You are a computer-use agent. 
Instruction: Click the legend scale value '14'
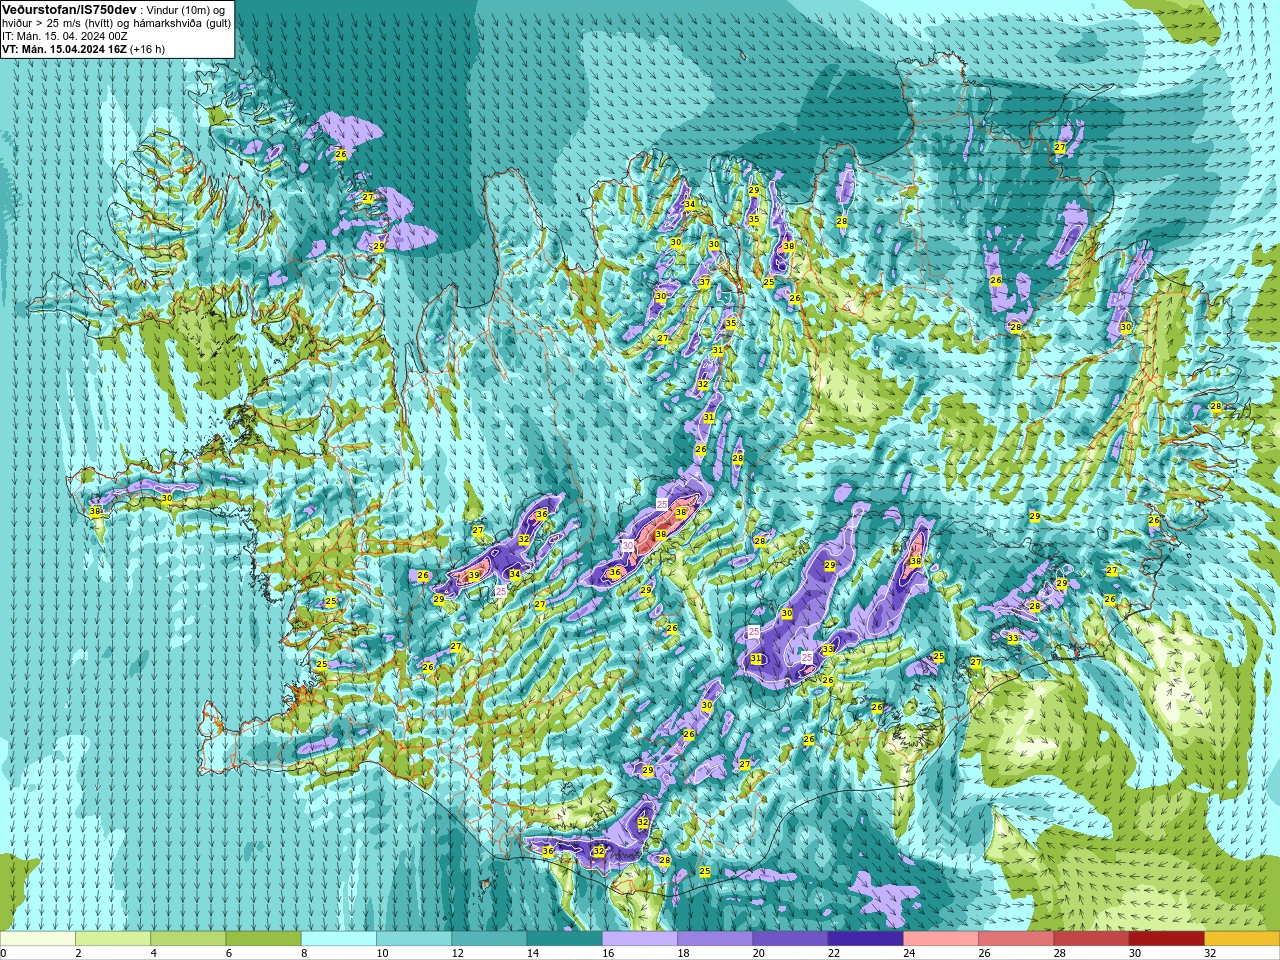pos(533,953)
